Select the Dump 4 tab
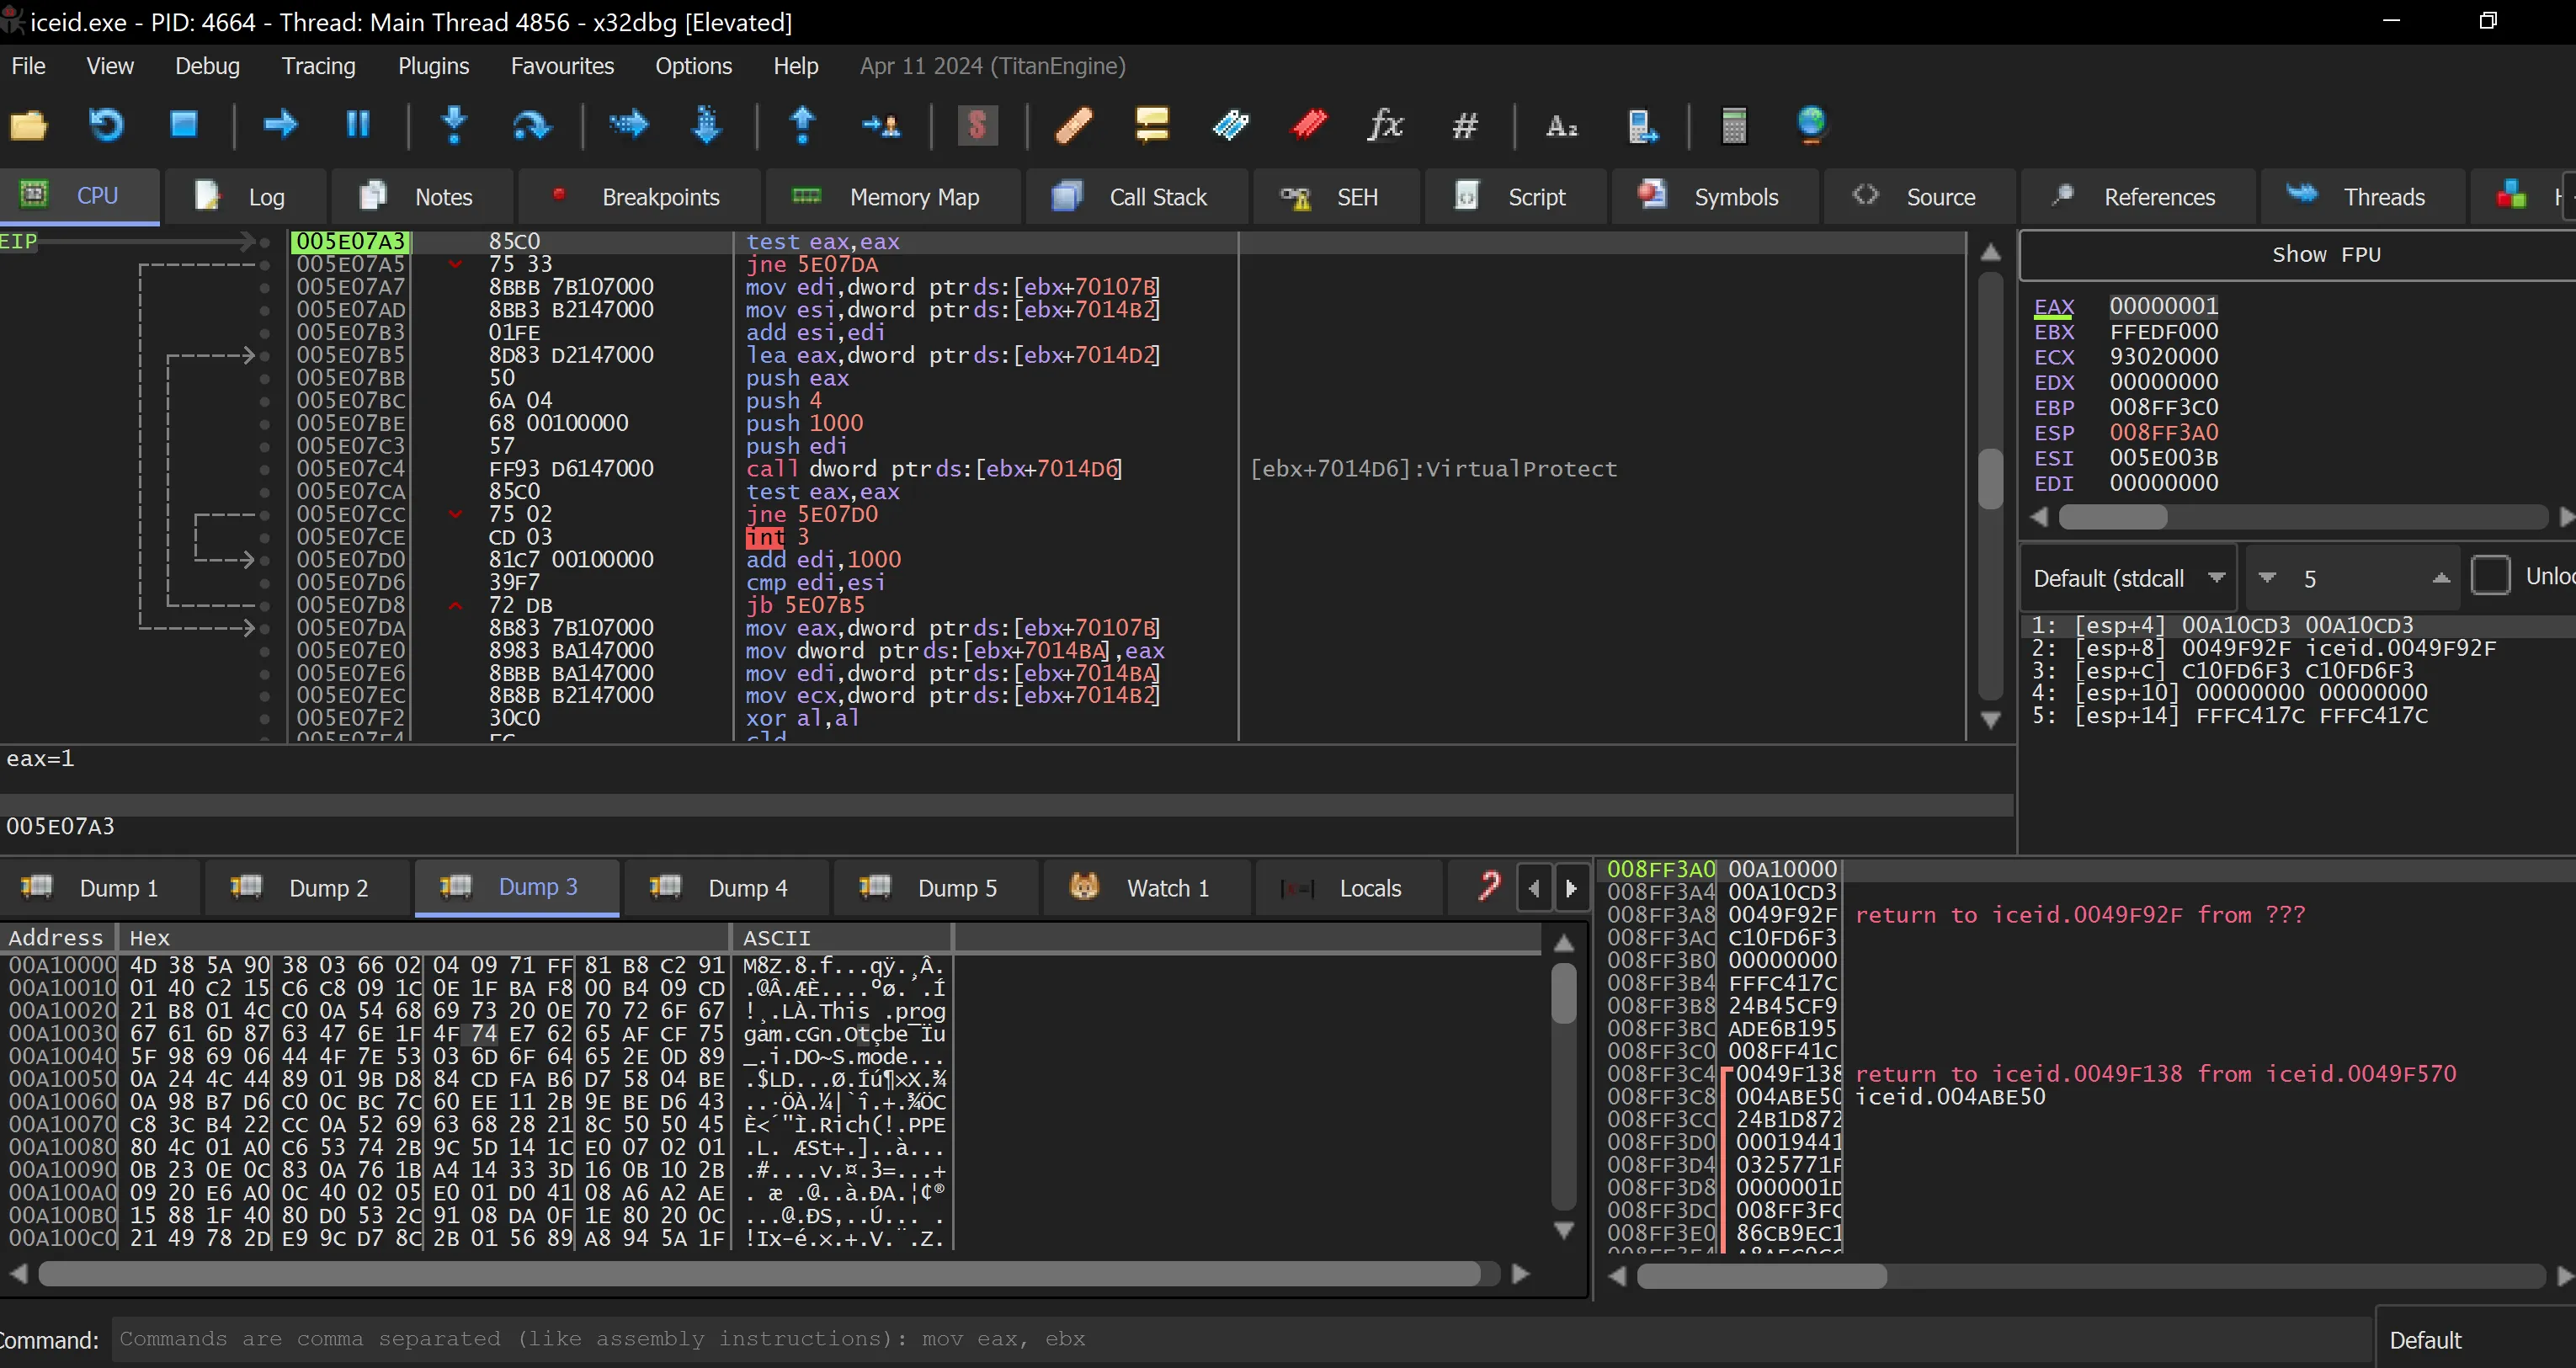The width and height of the screenshot is (2576, 1368). point(726,888)
